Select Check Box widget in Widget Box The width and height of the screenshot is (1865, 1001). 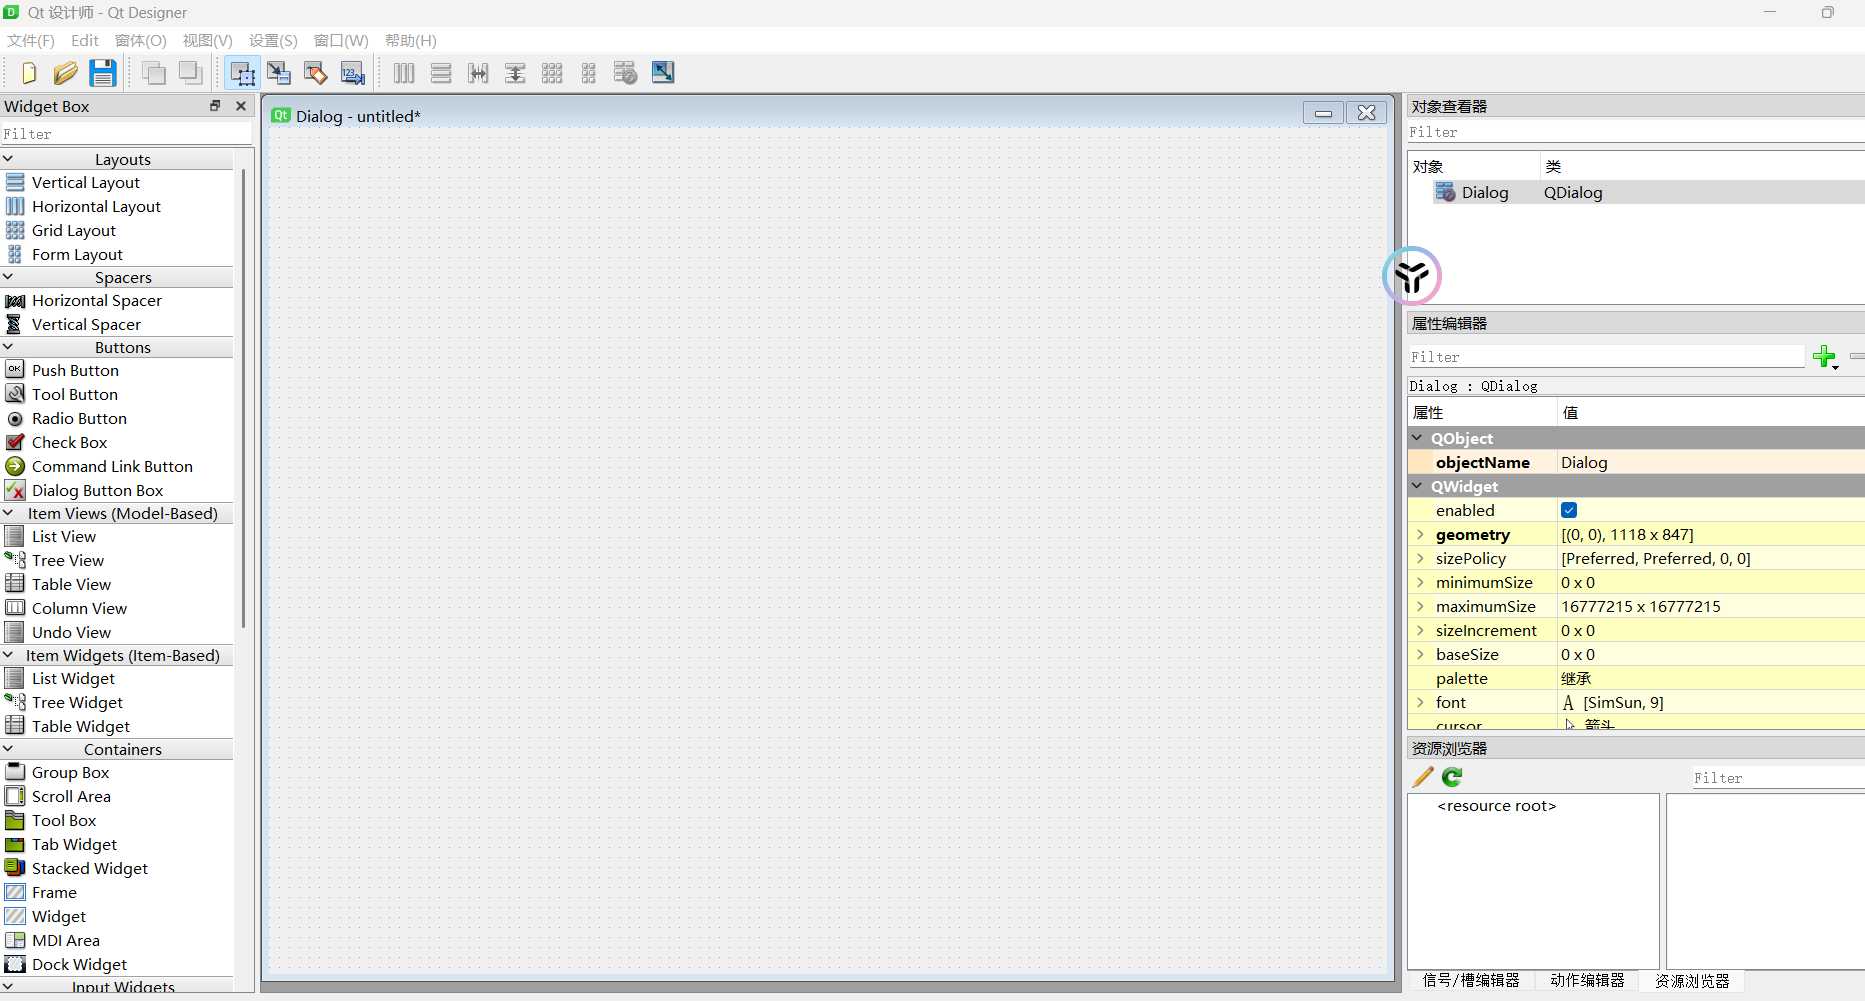point(69,442)
